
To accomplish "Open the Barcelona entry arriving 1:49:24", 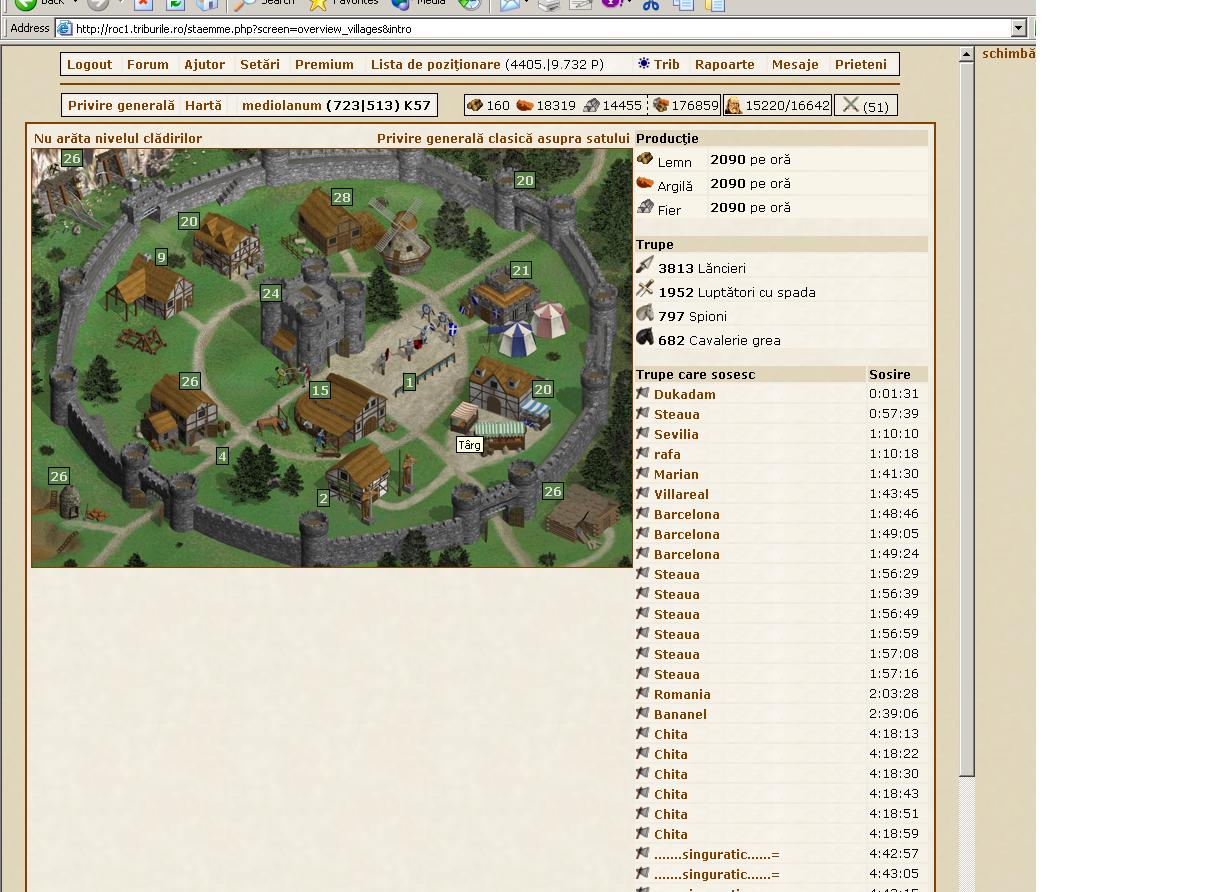I will coord(687,554).
